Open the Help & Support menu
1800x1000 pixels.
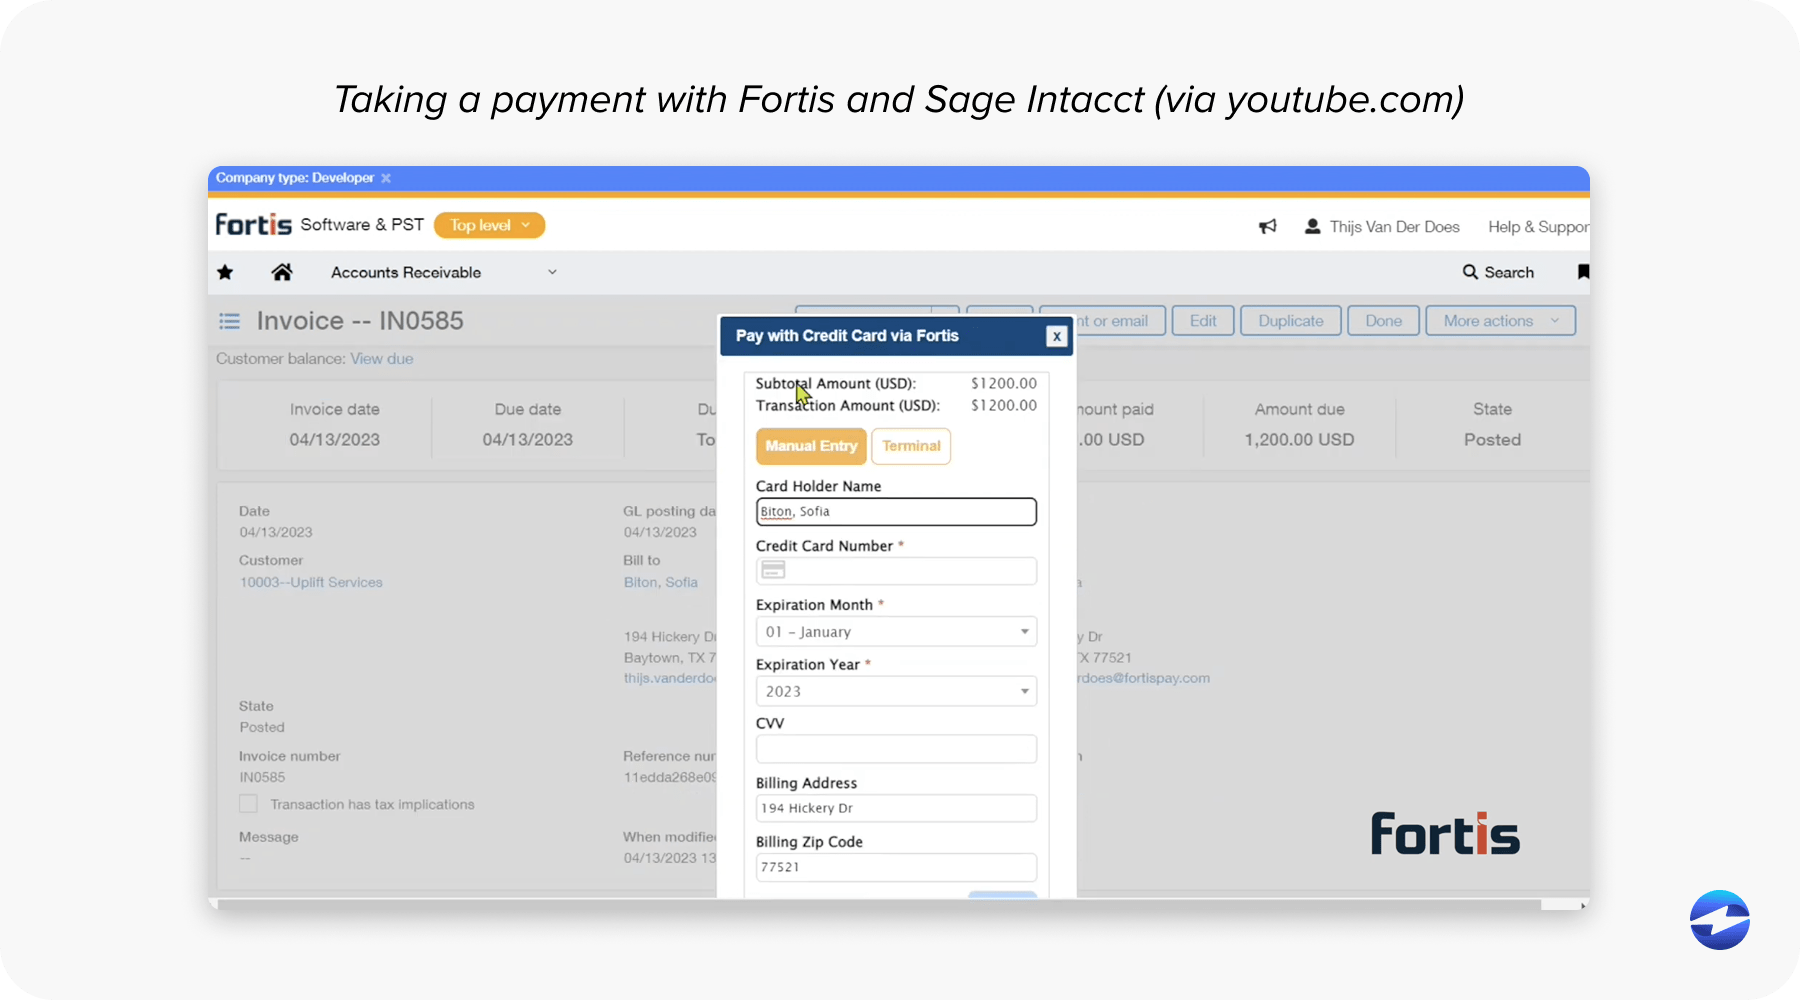[x=1534, y=226]
